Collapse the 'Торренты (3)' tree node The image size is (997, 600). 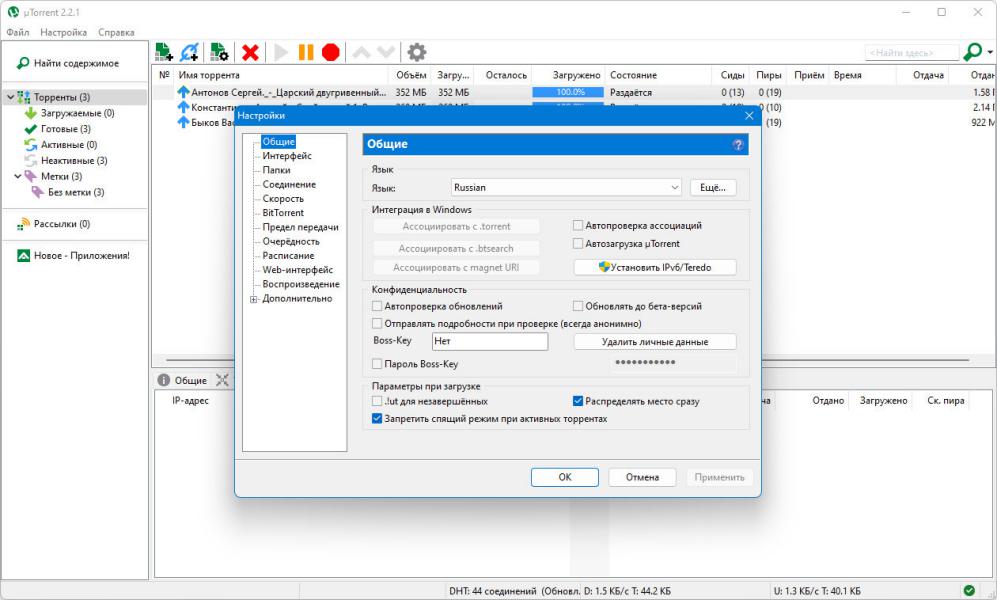click(x=10, y=97)
